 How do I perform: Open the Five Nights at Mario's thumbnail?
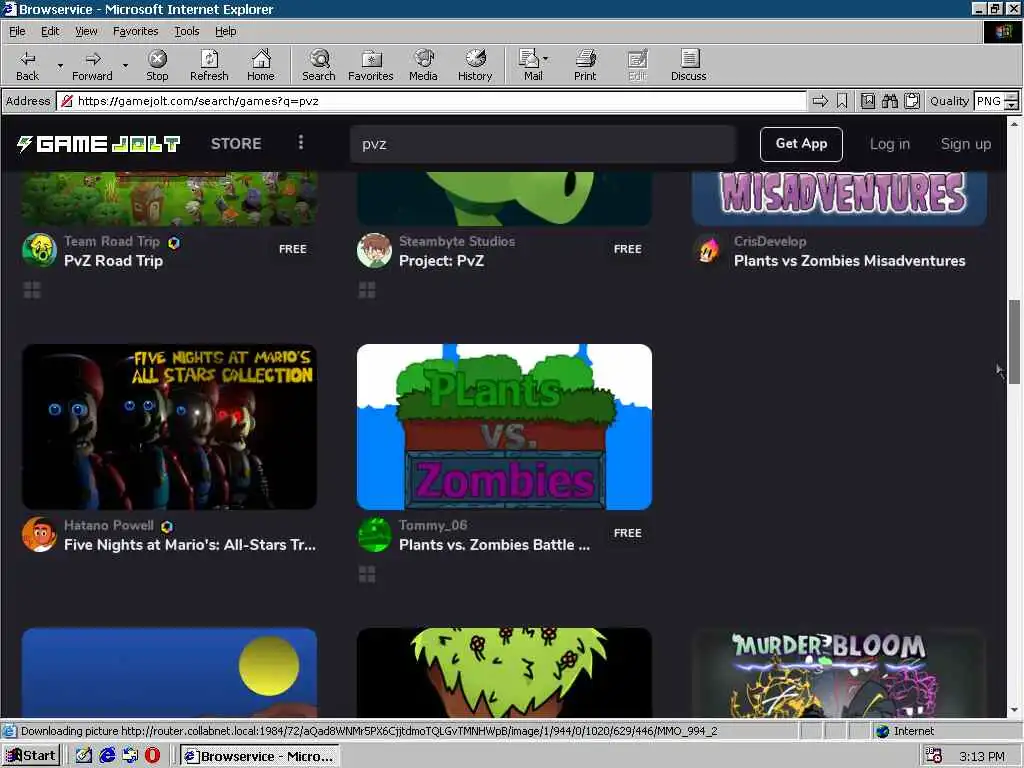point(169,427)
